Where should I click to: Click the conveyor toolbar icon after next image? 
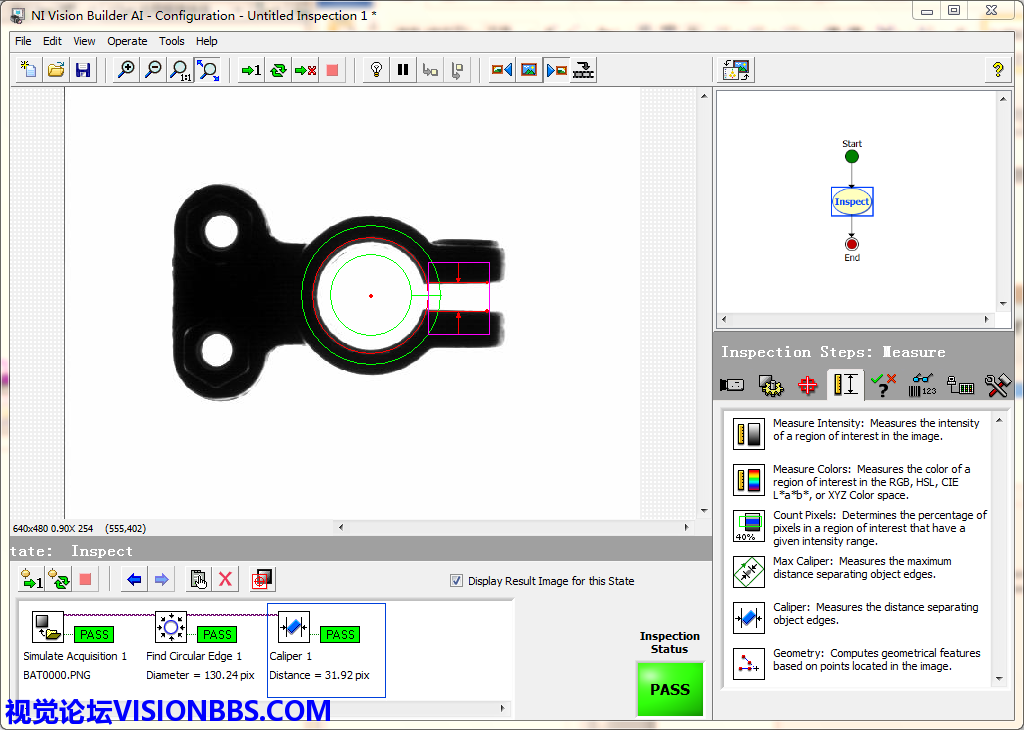click(583, 70)
